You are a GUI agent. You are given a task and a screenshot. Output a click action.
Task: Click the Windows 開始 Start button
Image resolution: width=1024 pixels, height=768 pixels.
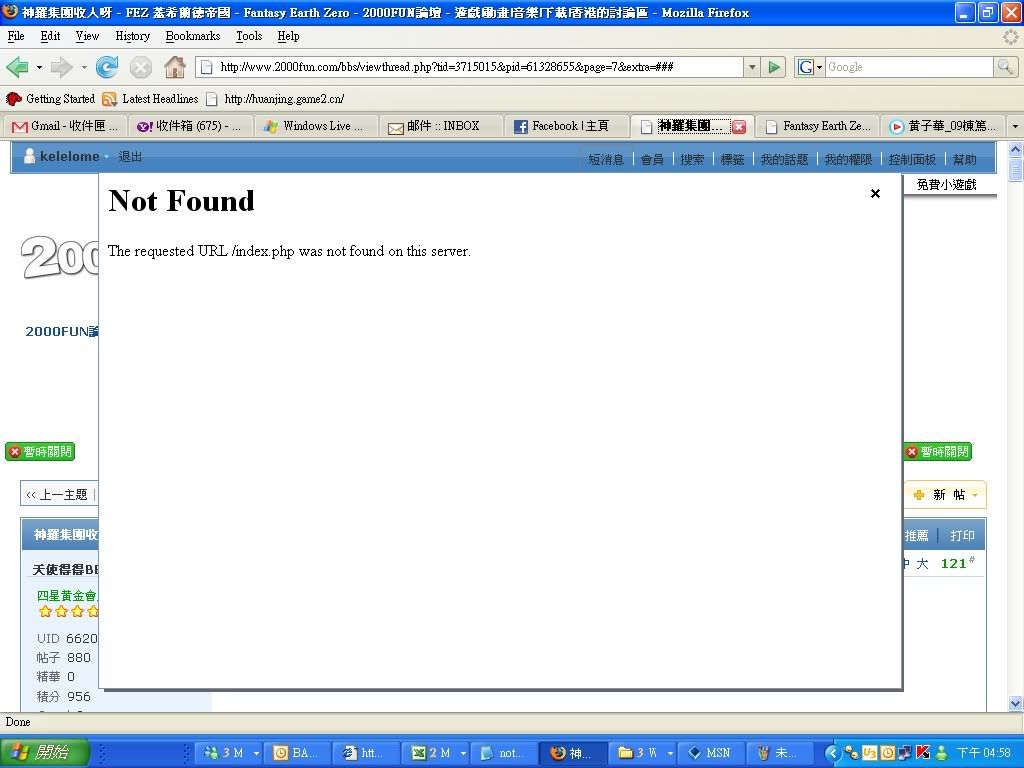(x=45, y=753)
